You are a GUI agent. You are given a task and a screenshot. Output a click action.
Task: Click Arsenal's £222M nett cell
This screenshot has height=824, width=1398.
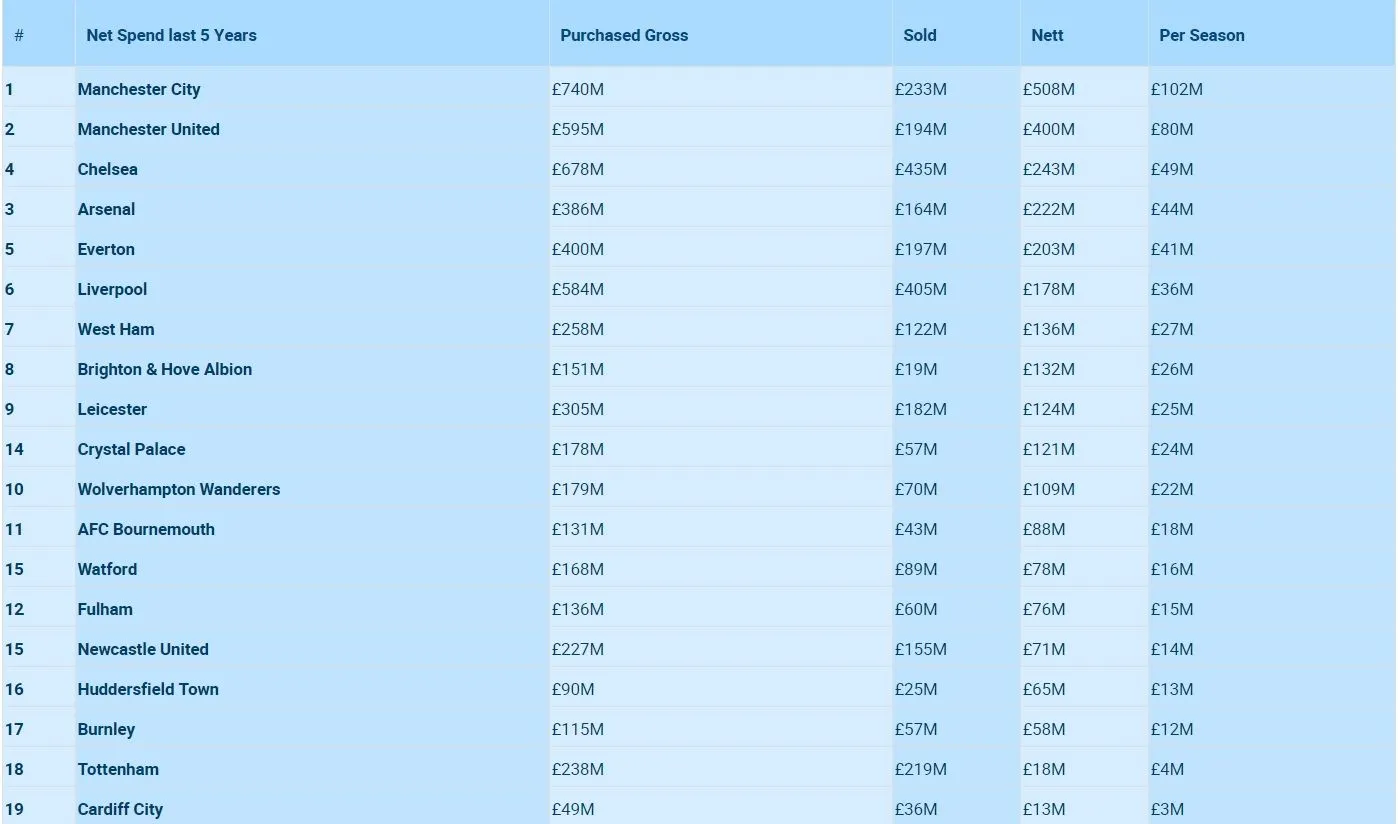1048,209
